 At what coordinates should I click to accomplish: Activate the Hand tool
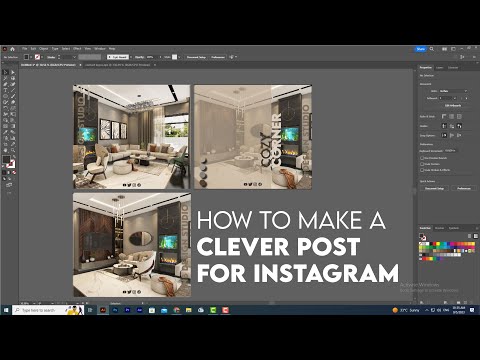5,150
